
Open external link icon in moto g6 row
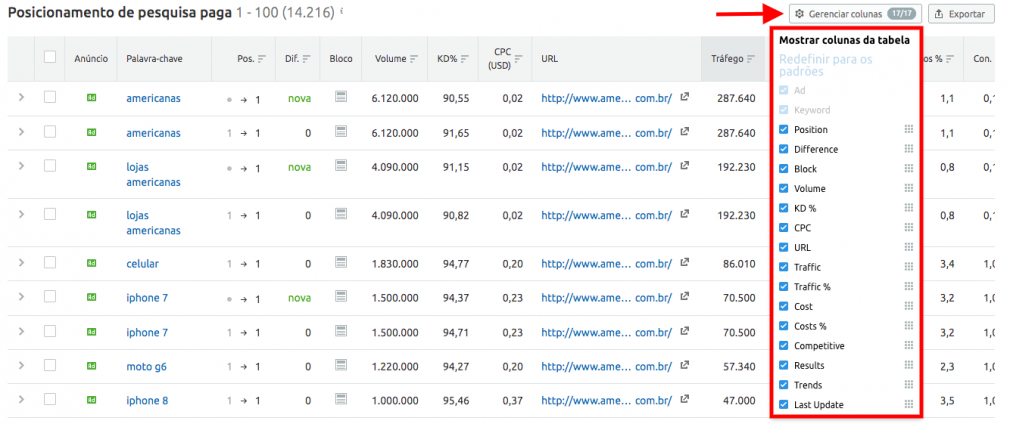(685, 365)
